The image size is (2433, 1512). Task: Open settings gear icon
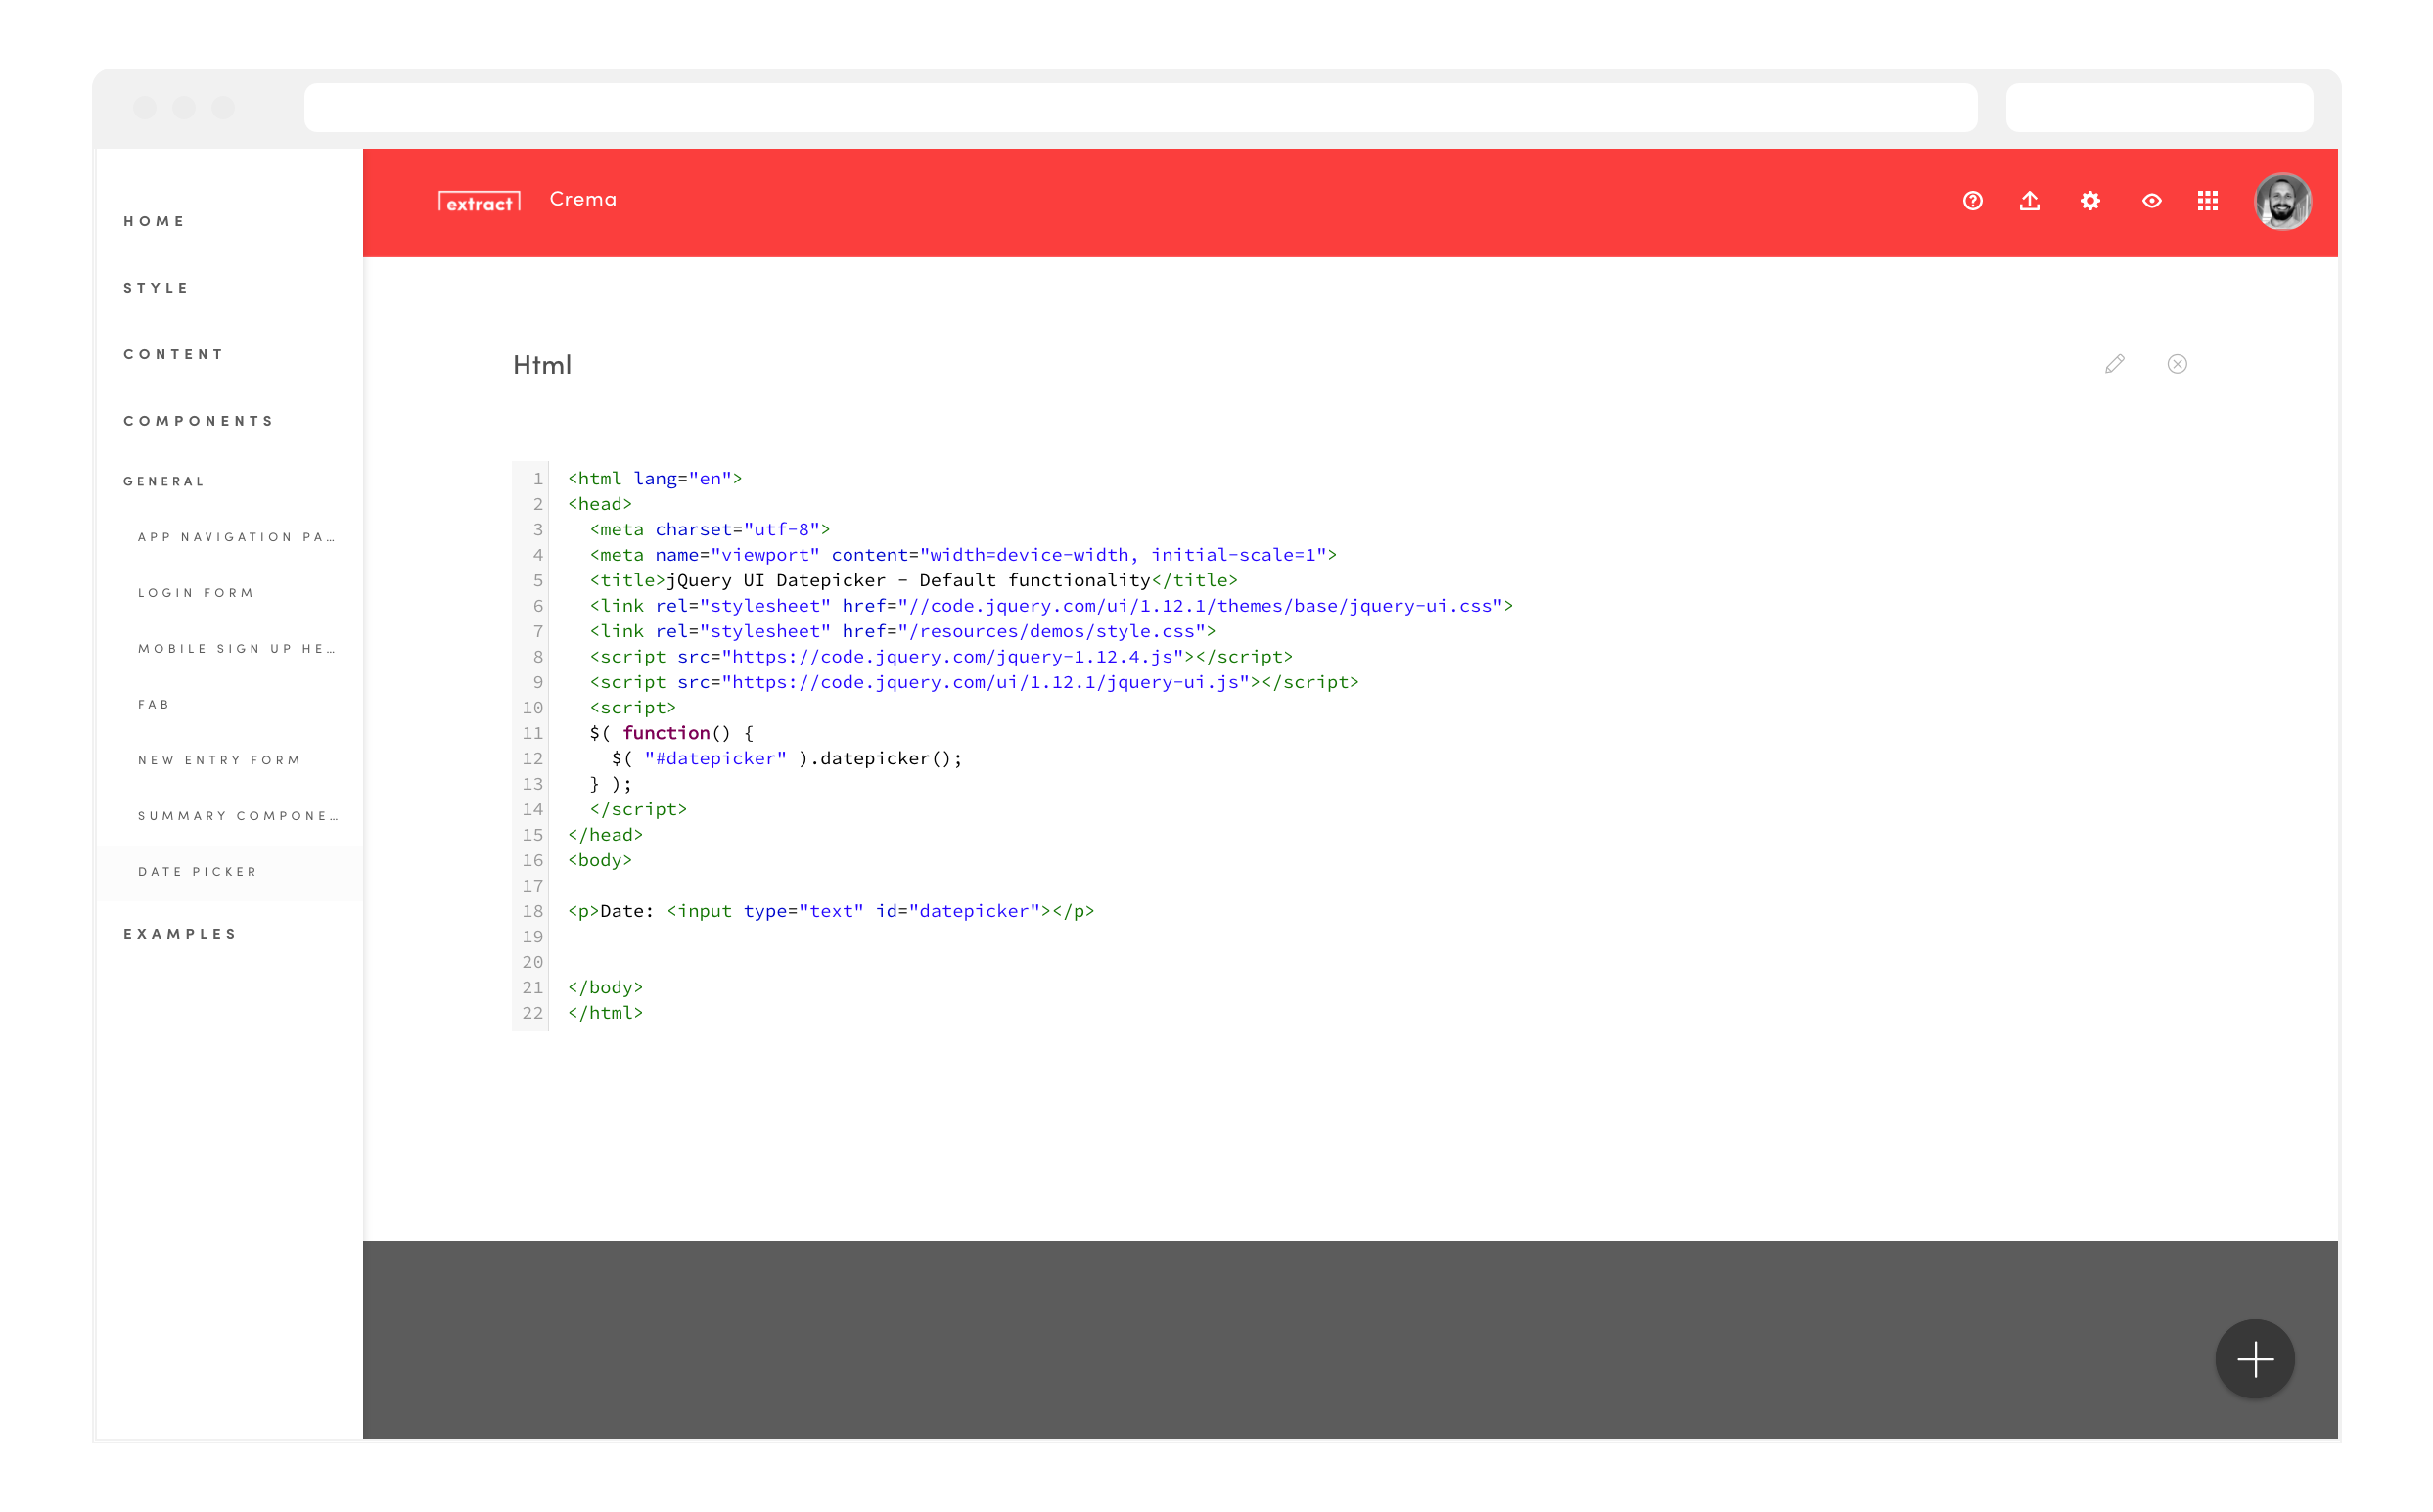pos(2090,201)
